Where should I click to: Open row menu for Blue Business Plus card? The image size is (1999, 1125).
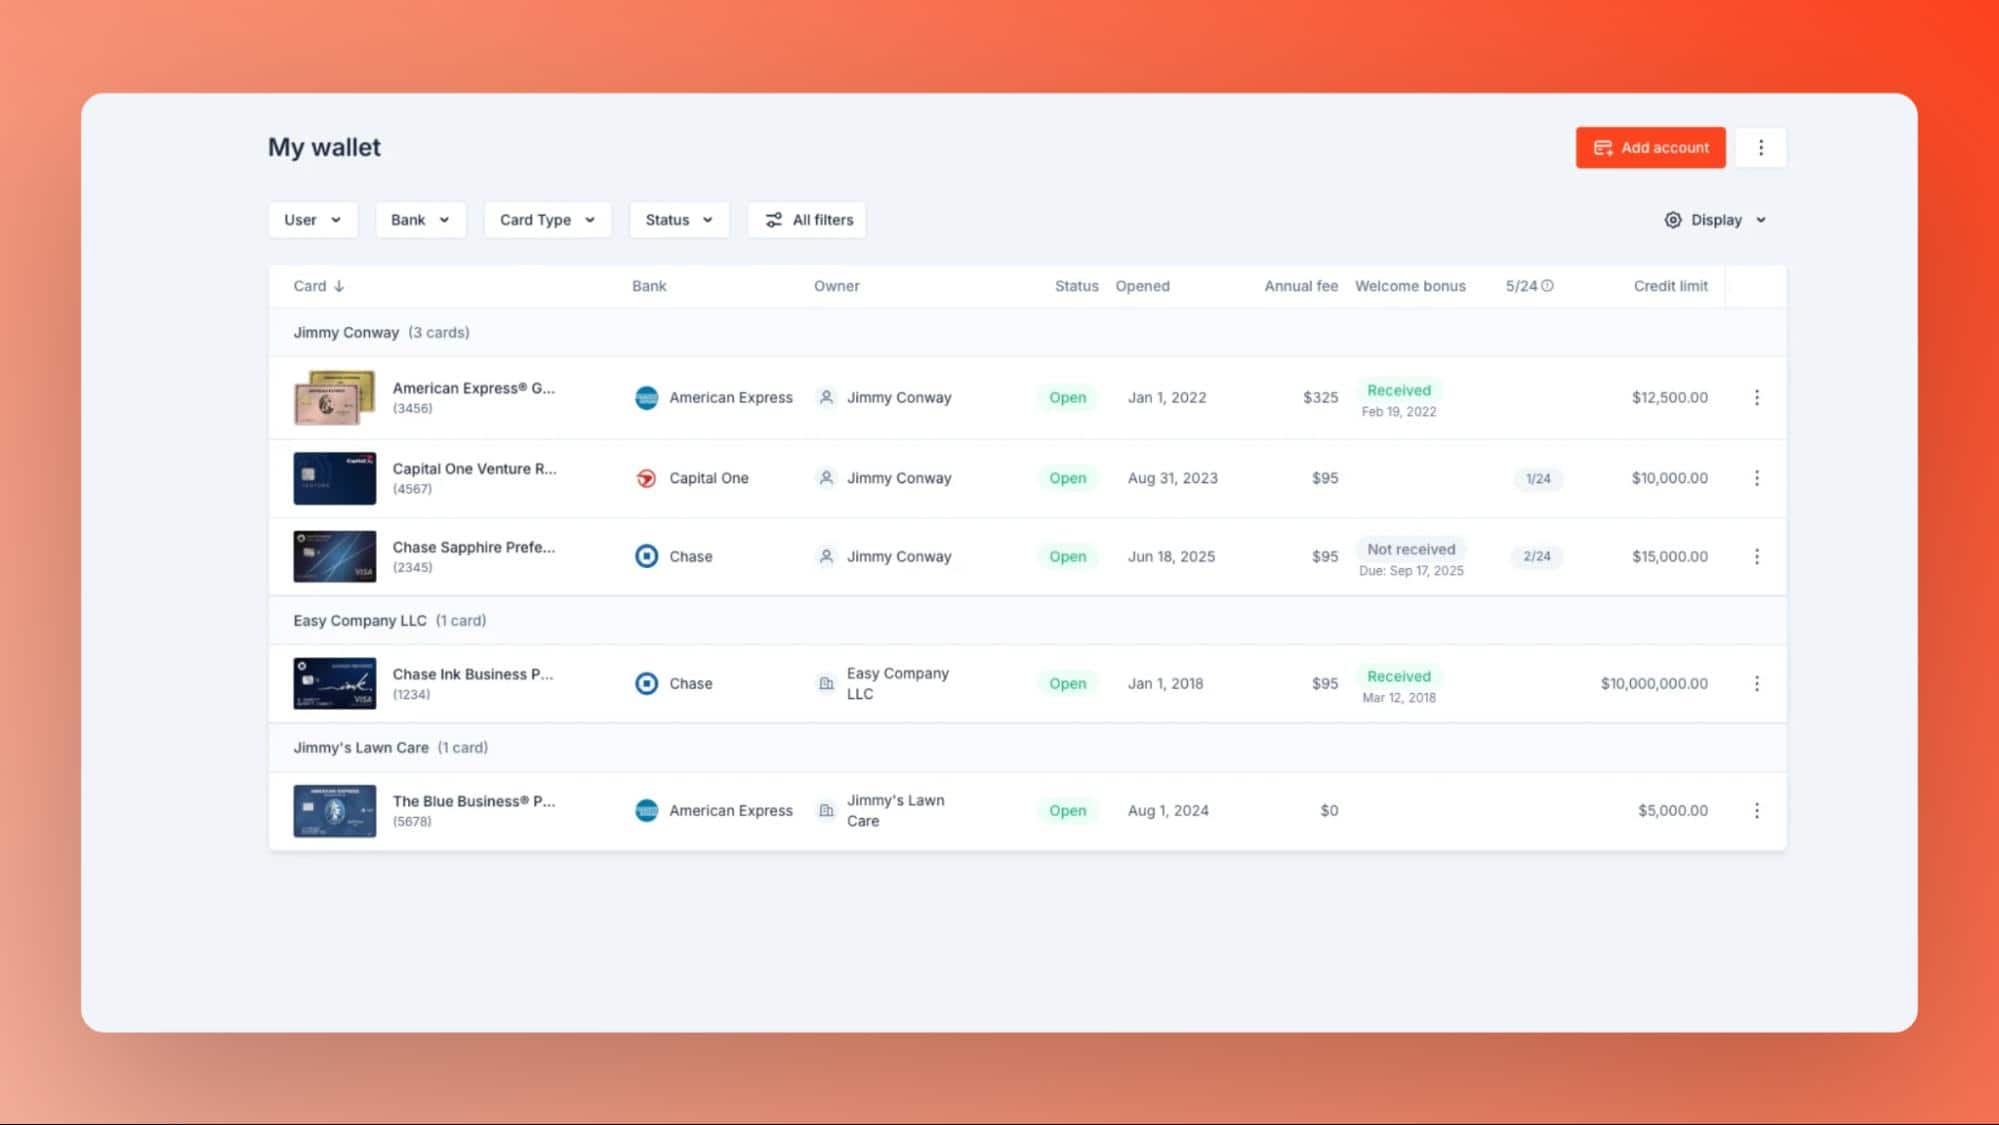[x=1756, y=810]
